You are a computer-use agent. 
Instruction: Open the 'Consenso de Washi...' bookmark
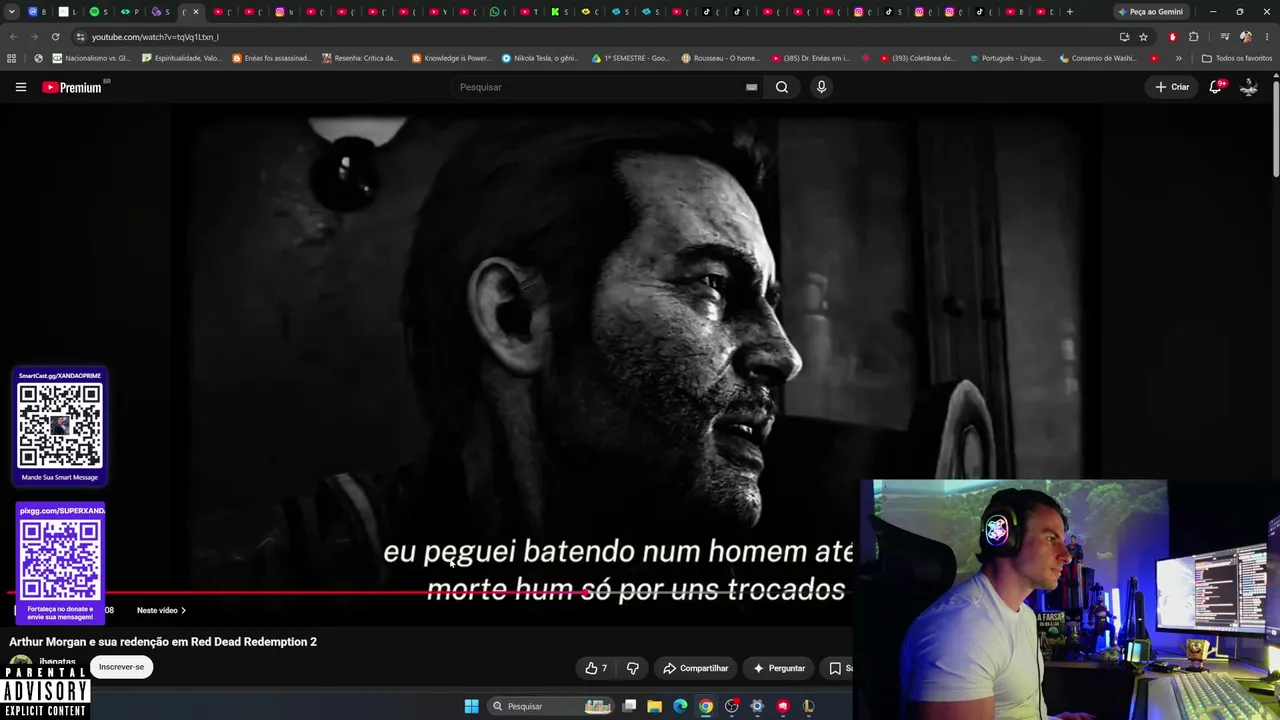pyautogui.click(x=1097, y=58)
